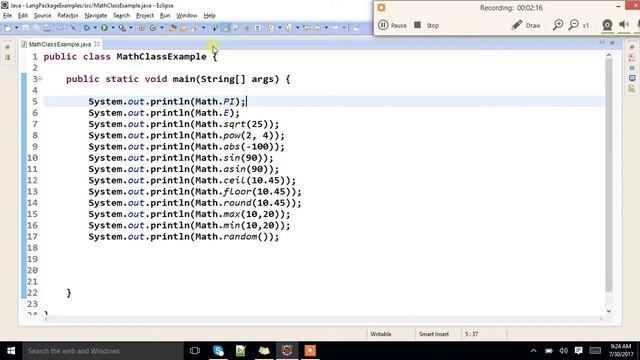Click the Save All toolbar icon
The width and height of the screenshot is (640, 360).
[x=36, y=28]
